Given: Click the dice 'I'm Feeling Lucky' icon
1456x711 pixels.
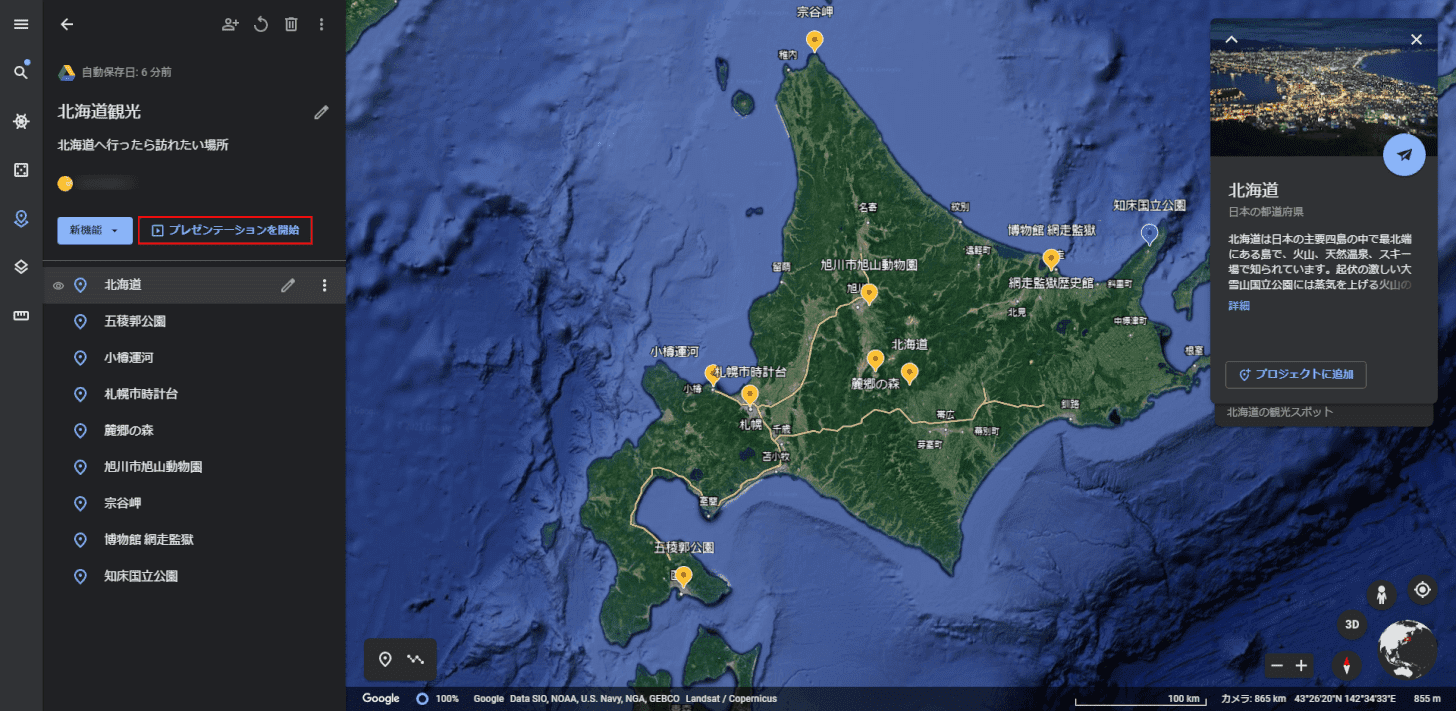Looking at the screenshot, I should tap(21, 170).
